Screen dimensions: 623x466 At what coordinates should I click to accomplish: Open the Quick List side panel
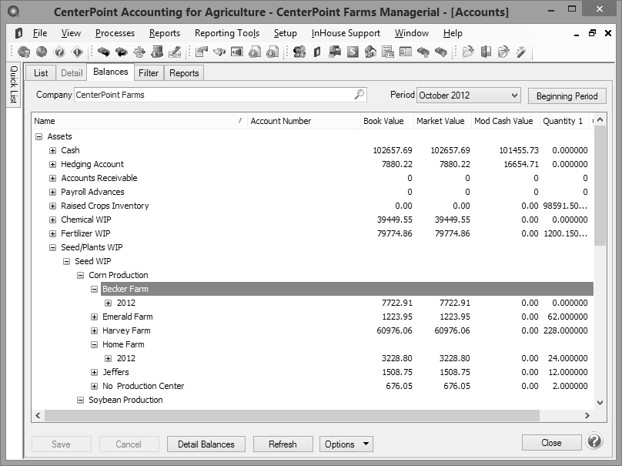click(14, 84)
